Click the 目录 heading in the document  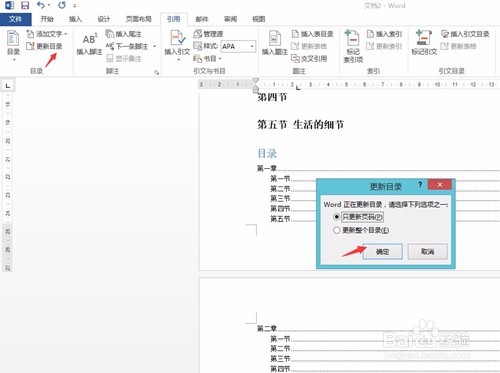[x=267, y=153]
